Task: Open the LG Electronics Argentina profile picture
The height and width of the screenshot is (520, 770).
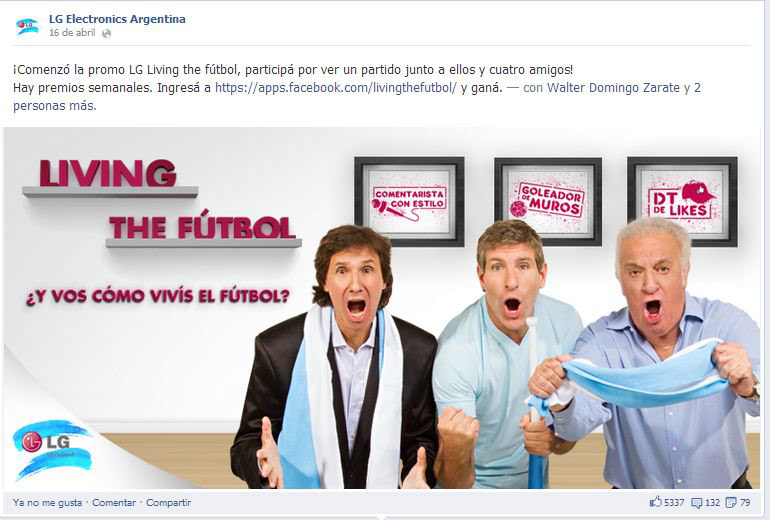Action: point(27,25)
